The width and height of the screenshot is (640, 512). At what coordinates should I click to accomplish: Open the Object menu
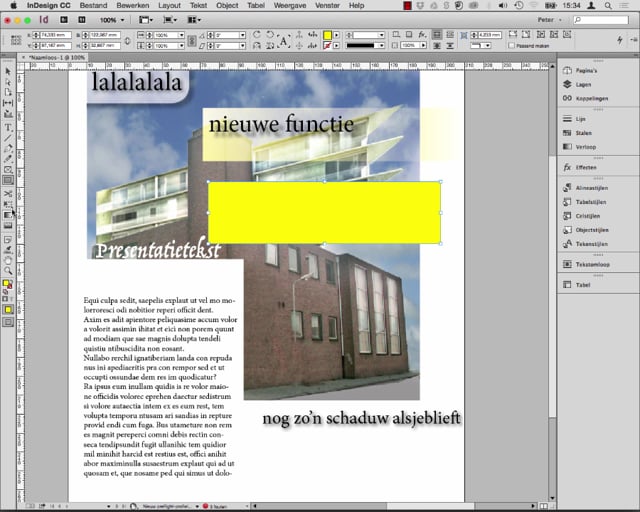pos(227,5)
